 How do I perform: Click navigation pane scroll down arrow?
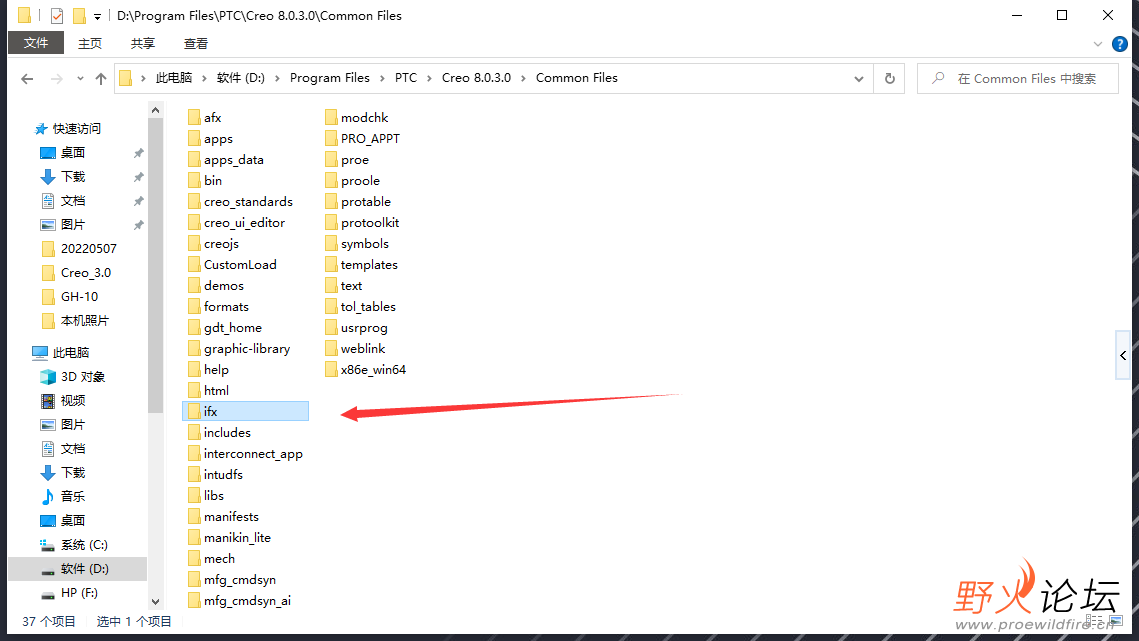tap(155, 602)
